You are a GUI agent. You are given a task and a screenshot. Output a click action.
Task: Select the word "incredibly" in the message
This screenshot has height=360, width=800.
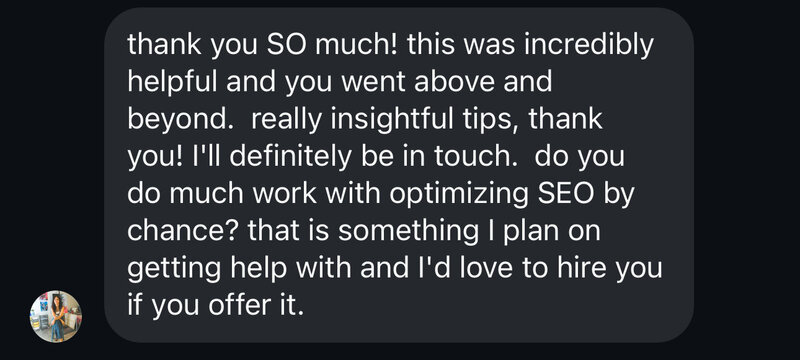tap(589, 45)
